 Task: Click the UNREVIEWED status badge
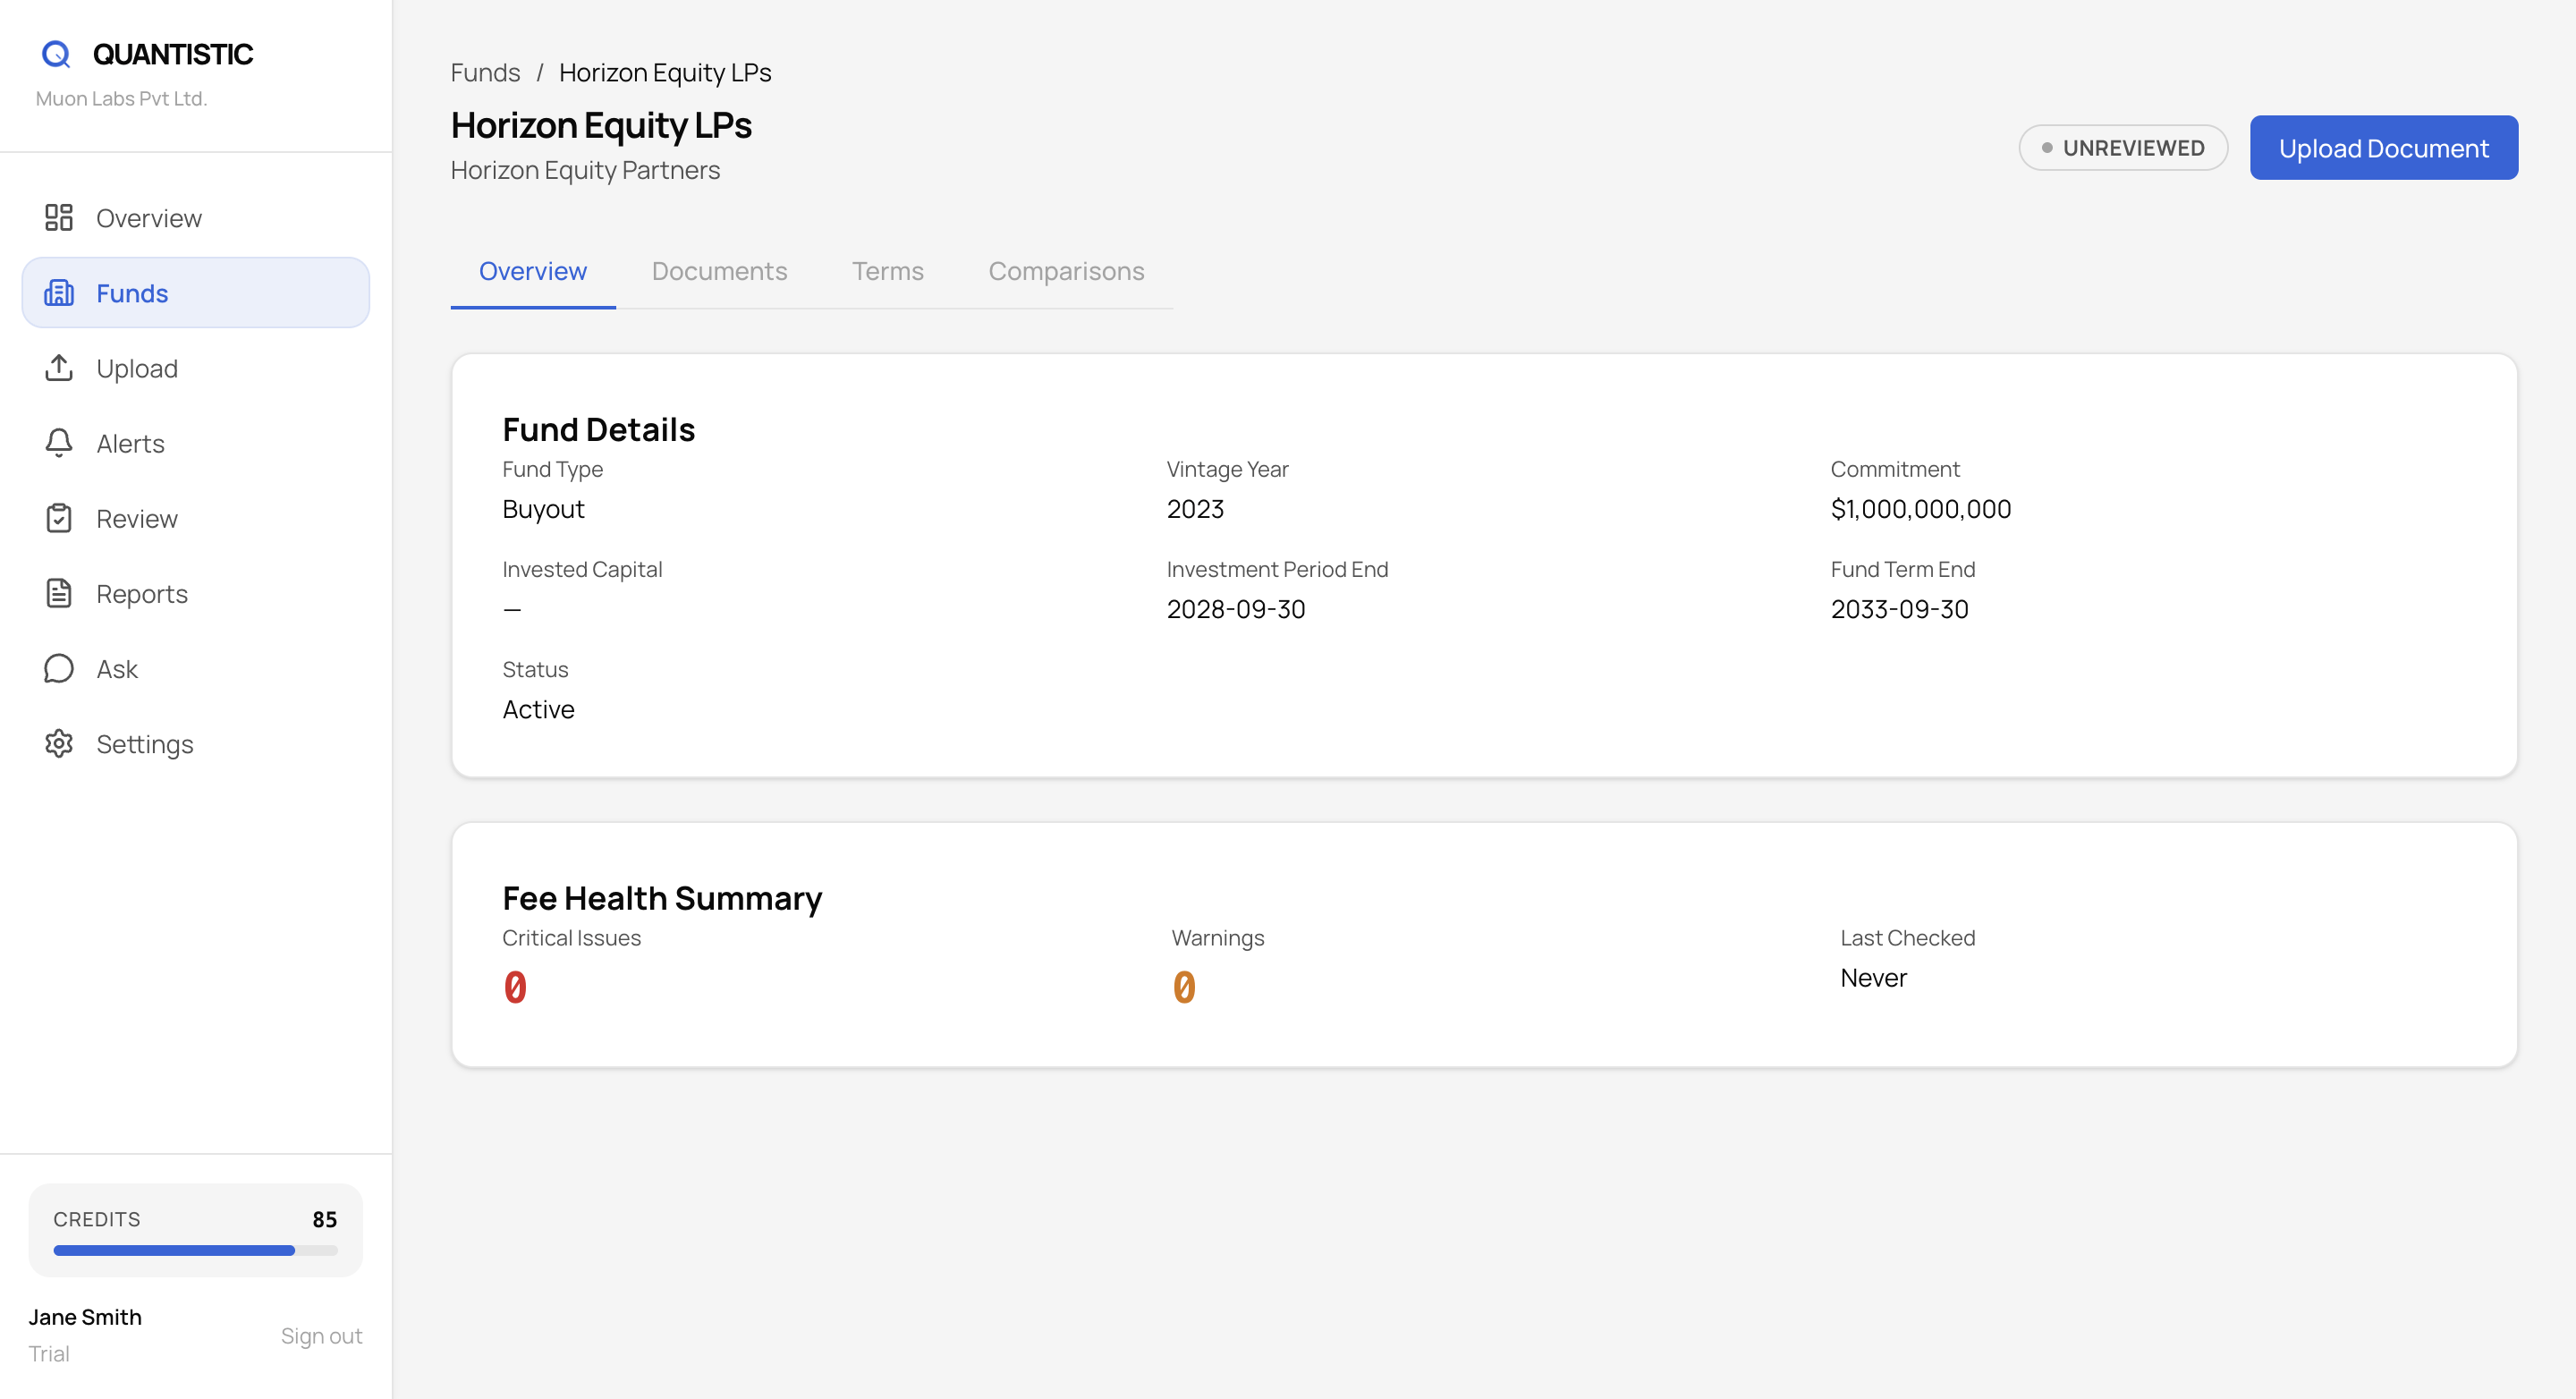pyautogui.click(x=2122, y=148)
